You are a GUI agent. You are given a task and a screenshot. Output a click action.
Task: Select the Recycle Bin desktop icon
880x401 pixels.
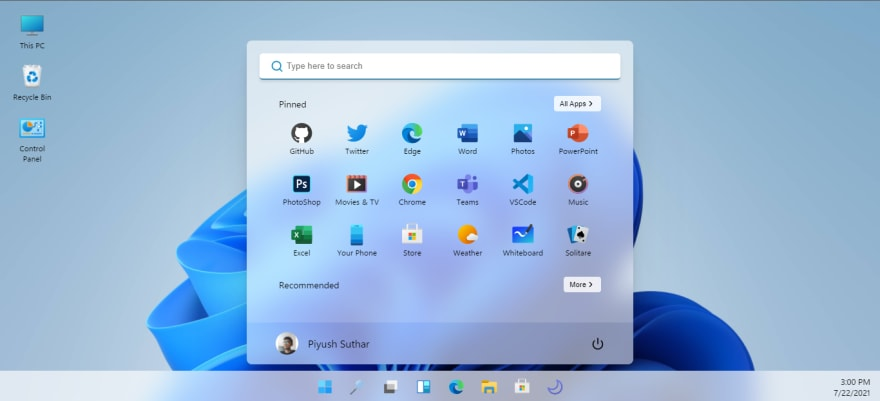click(x=32, y=83)
